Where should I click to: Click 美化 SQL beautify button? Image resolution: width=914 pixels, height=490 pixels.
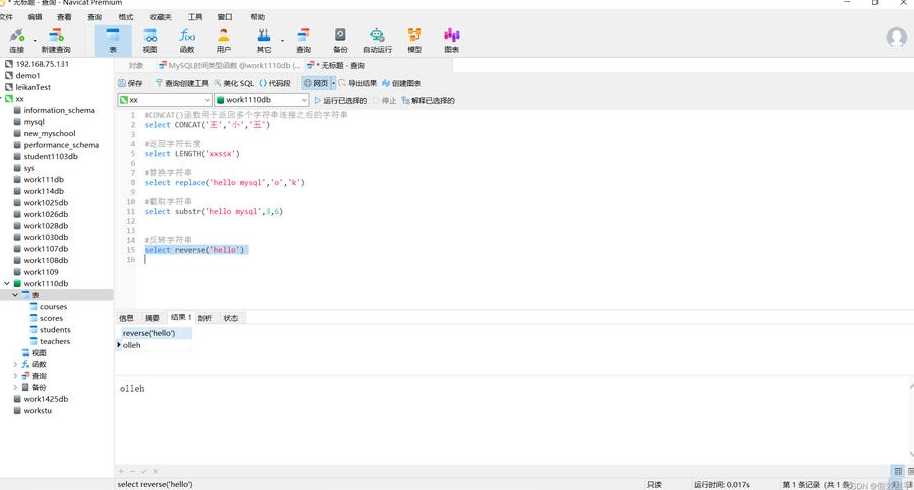click(x=234, y=83)
